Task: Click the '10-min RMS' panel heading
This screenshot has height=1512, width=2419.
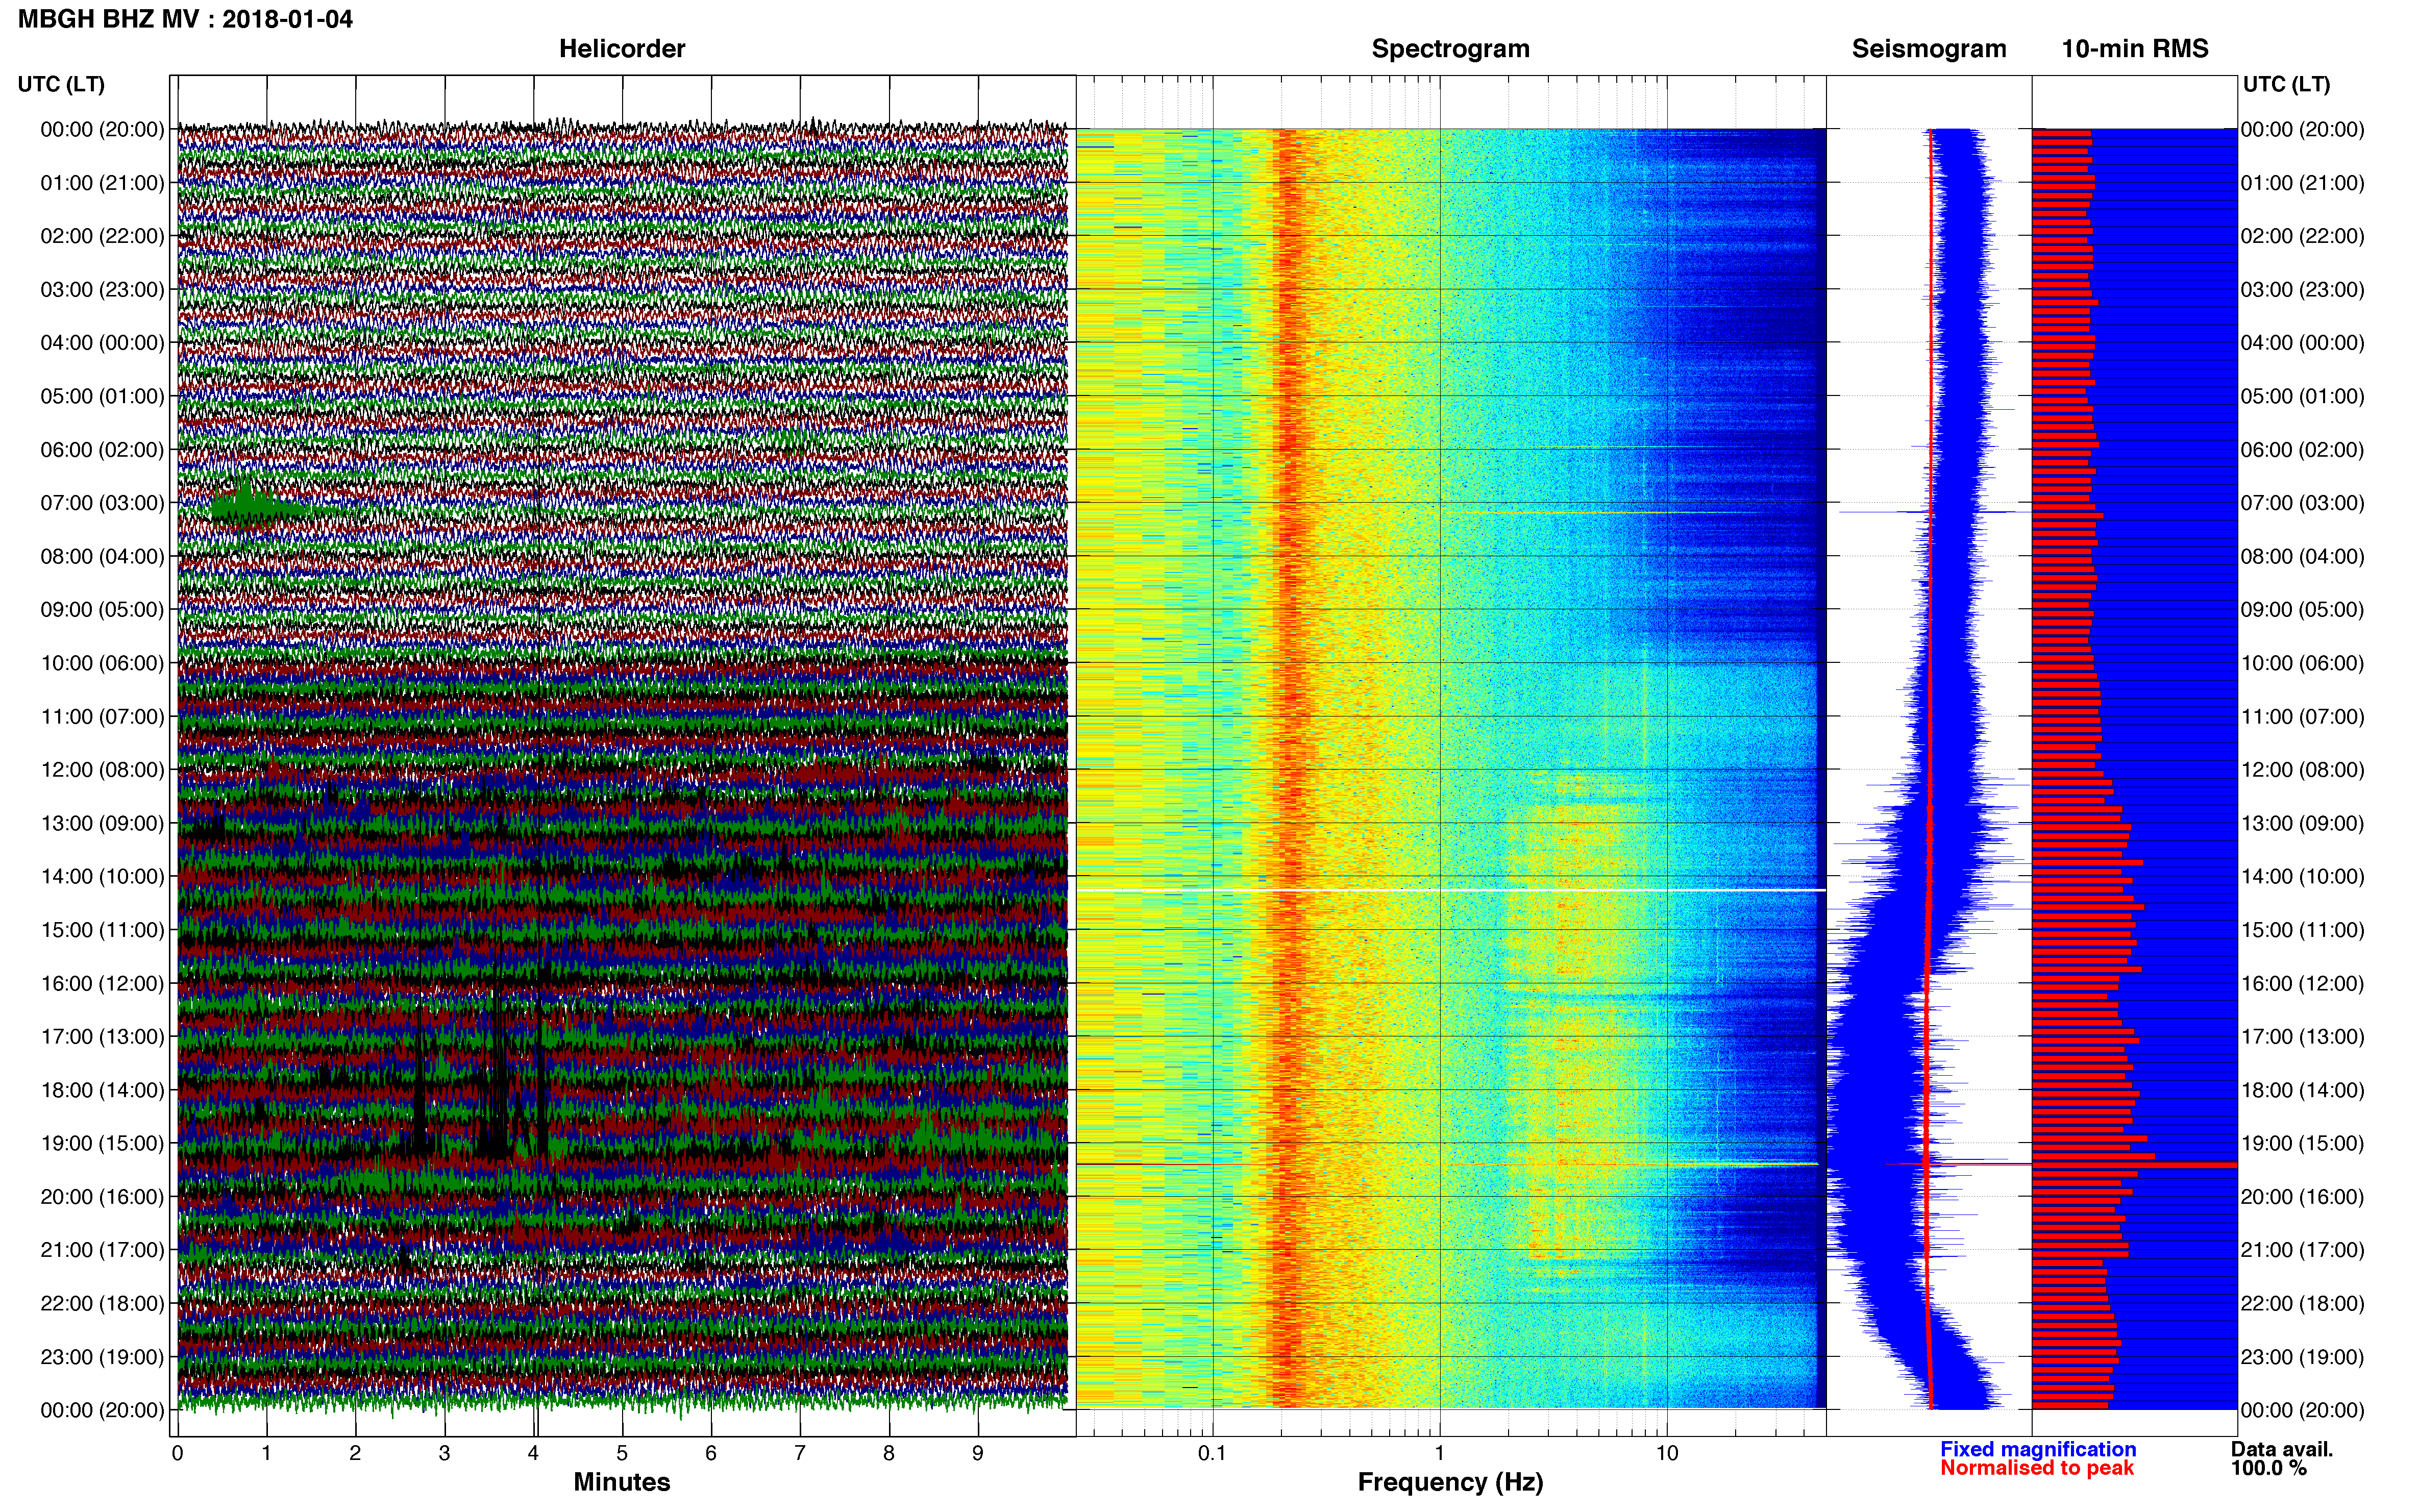Action: pos(2134,49)
